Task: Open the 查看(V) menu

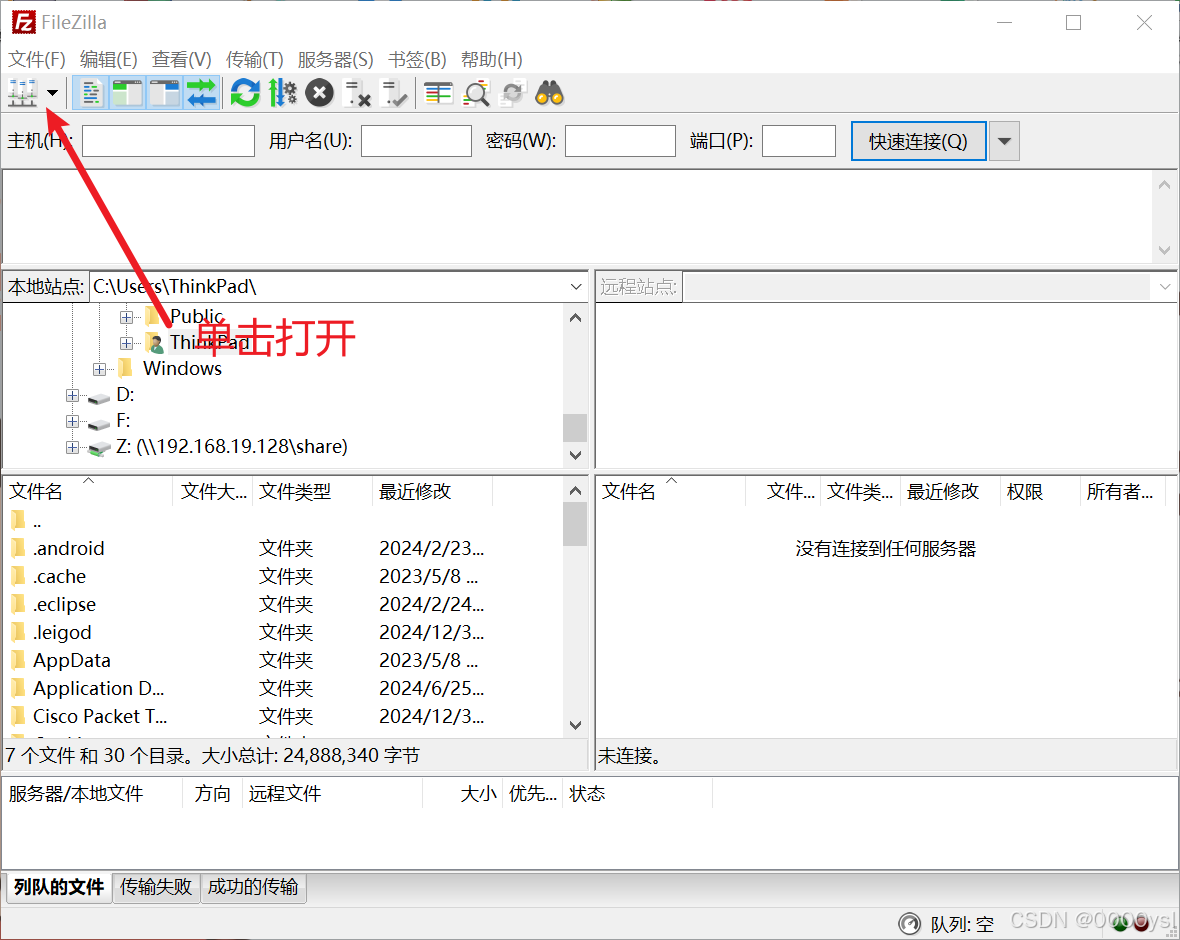Action: click(x=181, y=59)
